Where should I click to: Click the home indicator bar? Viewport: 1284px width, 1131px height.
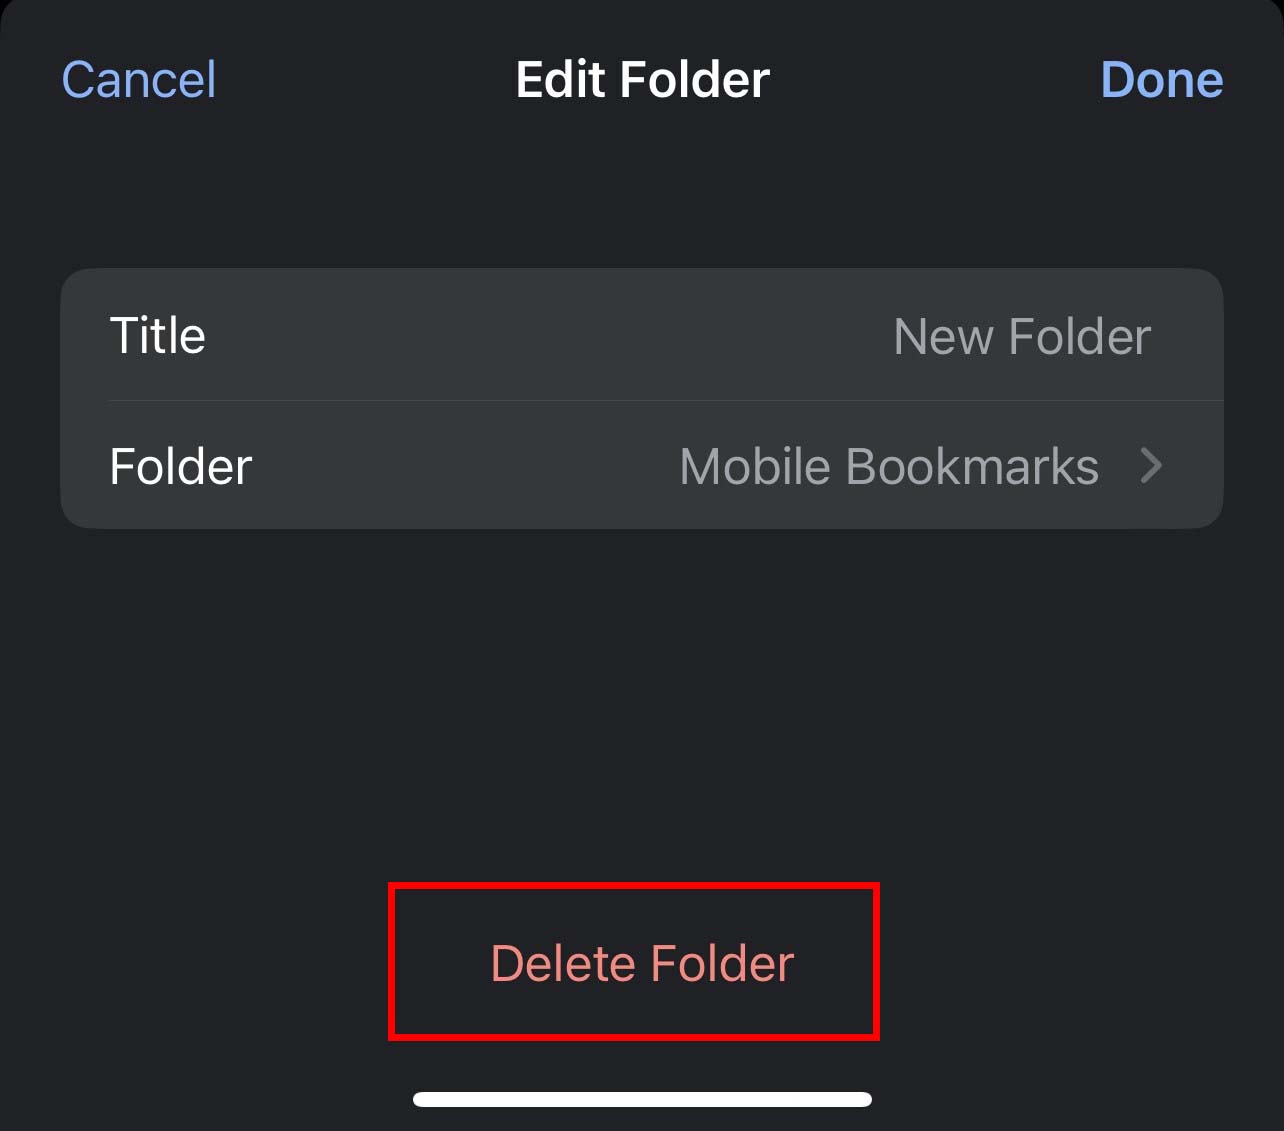(642, 1099)
